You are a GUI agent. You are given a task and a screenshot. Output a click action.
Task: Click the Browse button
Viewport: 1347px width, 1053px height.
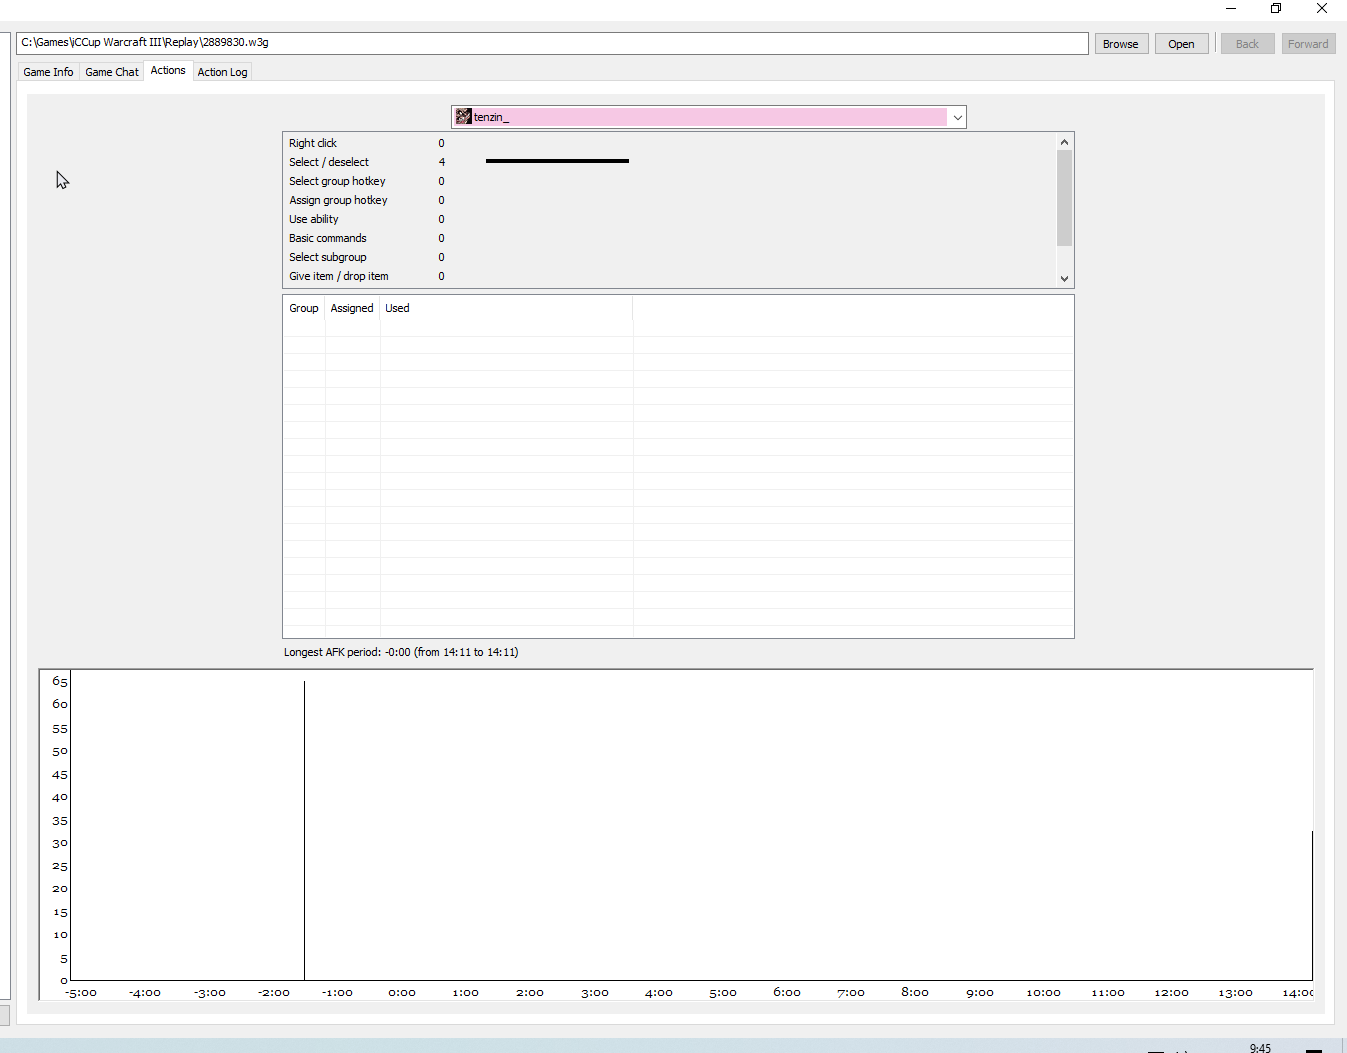[1121, 44]
